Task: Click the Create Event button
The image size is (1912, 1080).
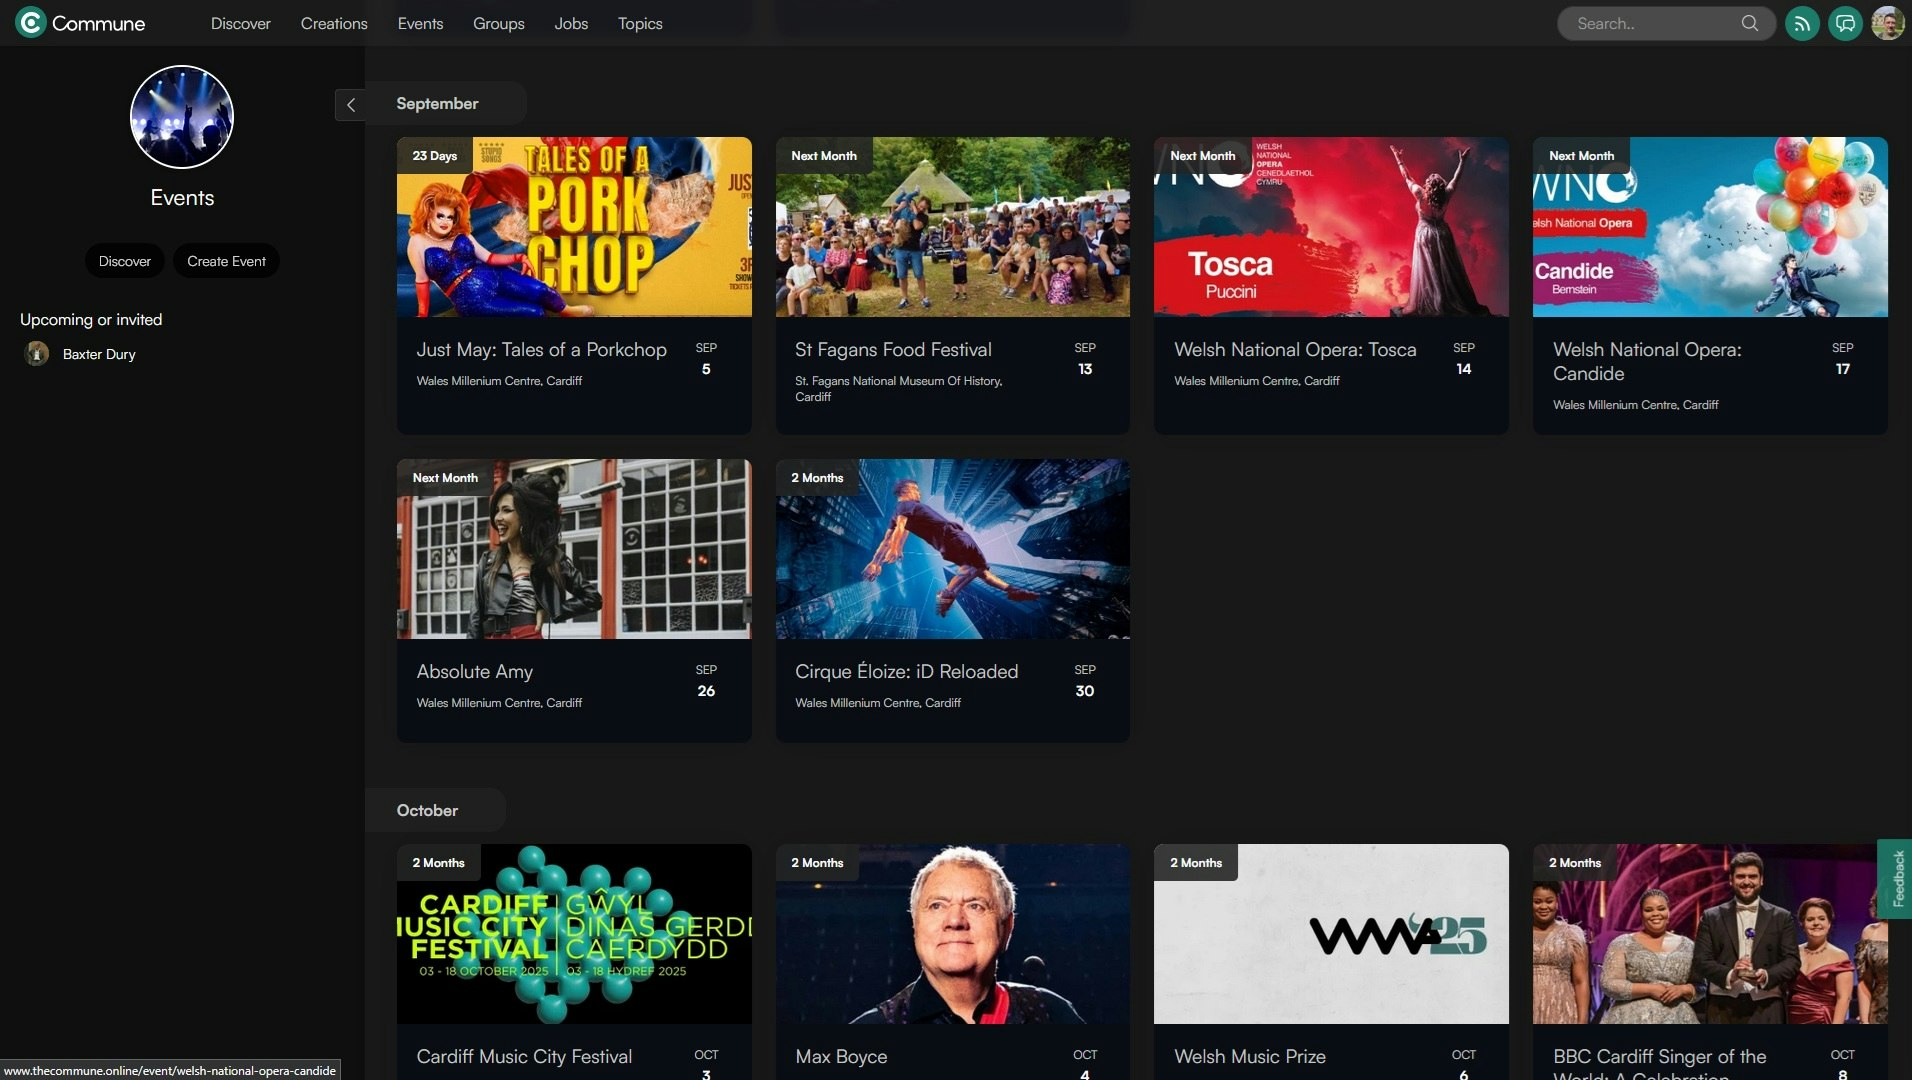Action: 226,261
